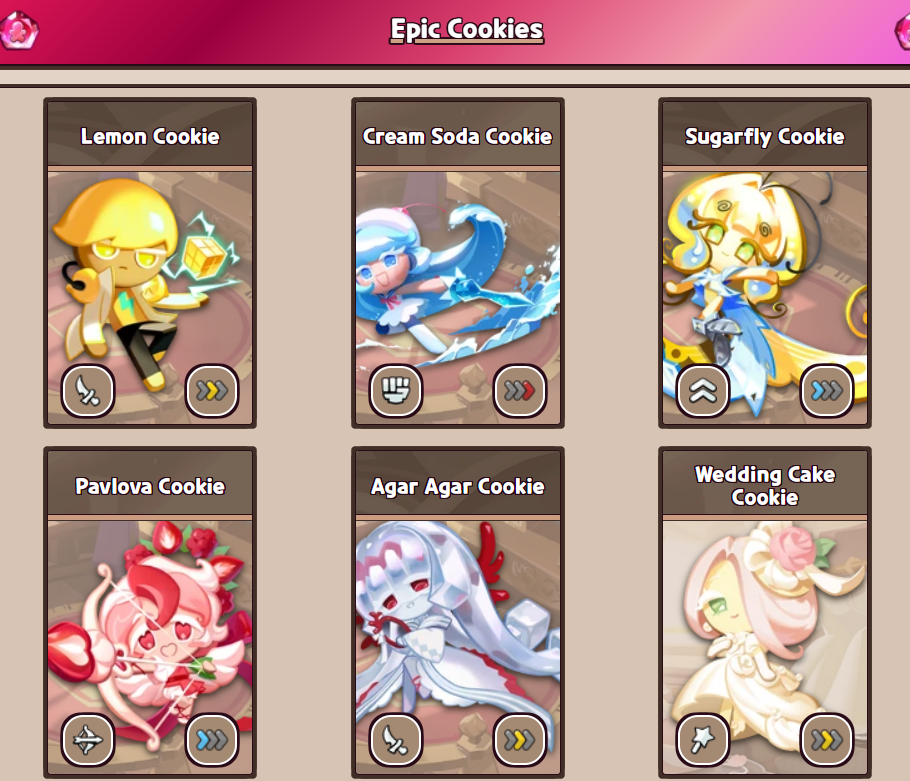Click Sugarfly Cookie's blue rear position chevrons
The image size is (910, 781).
point(826,390)
